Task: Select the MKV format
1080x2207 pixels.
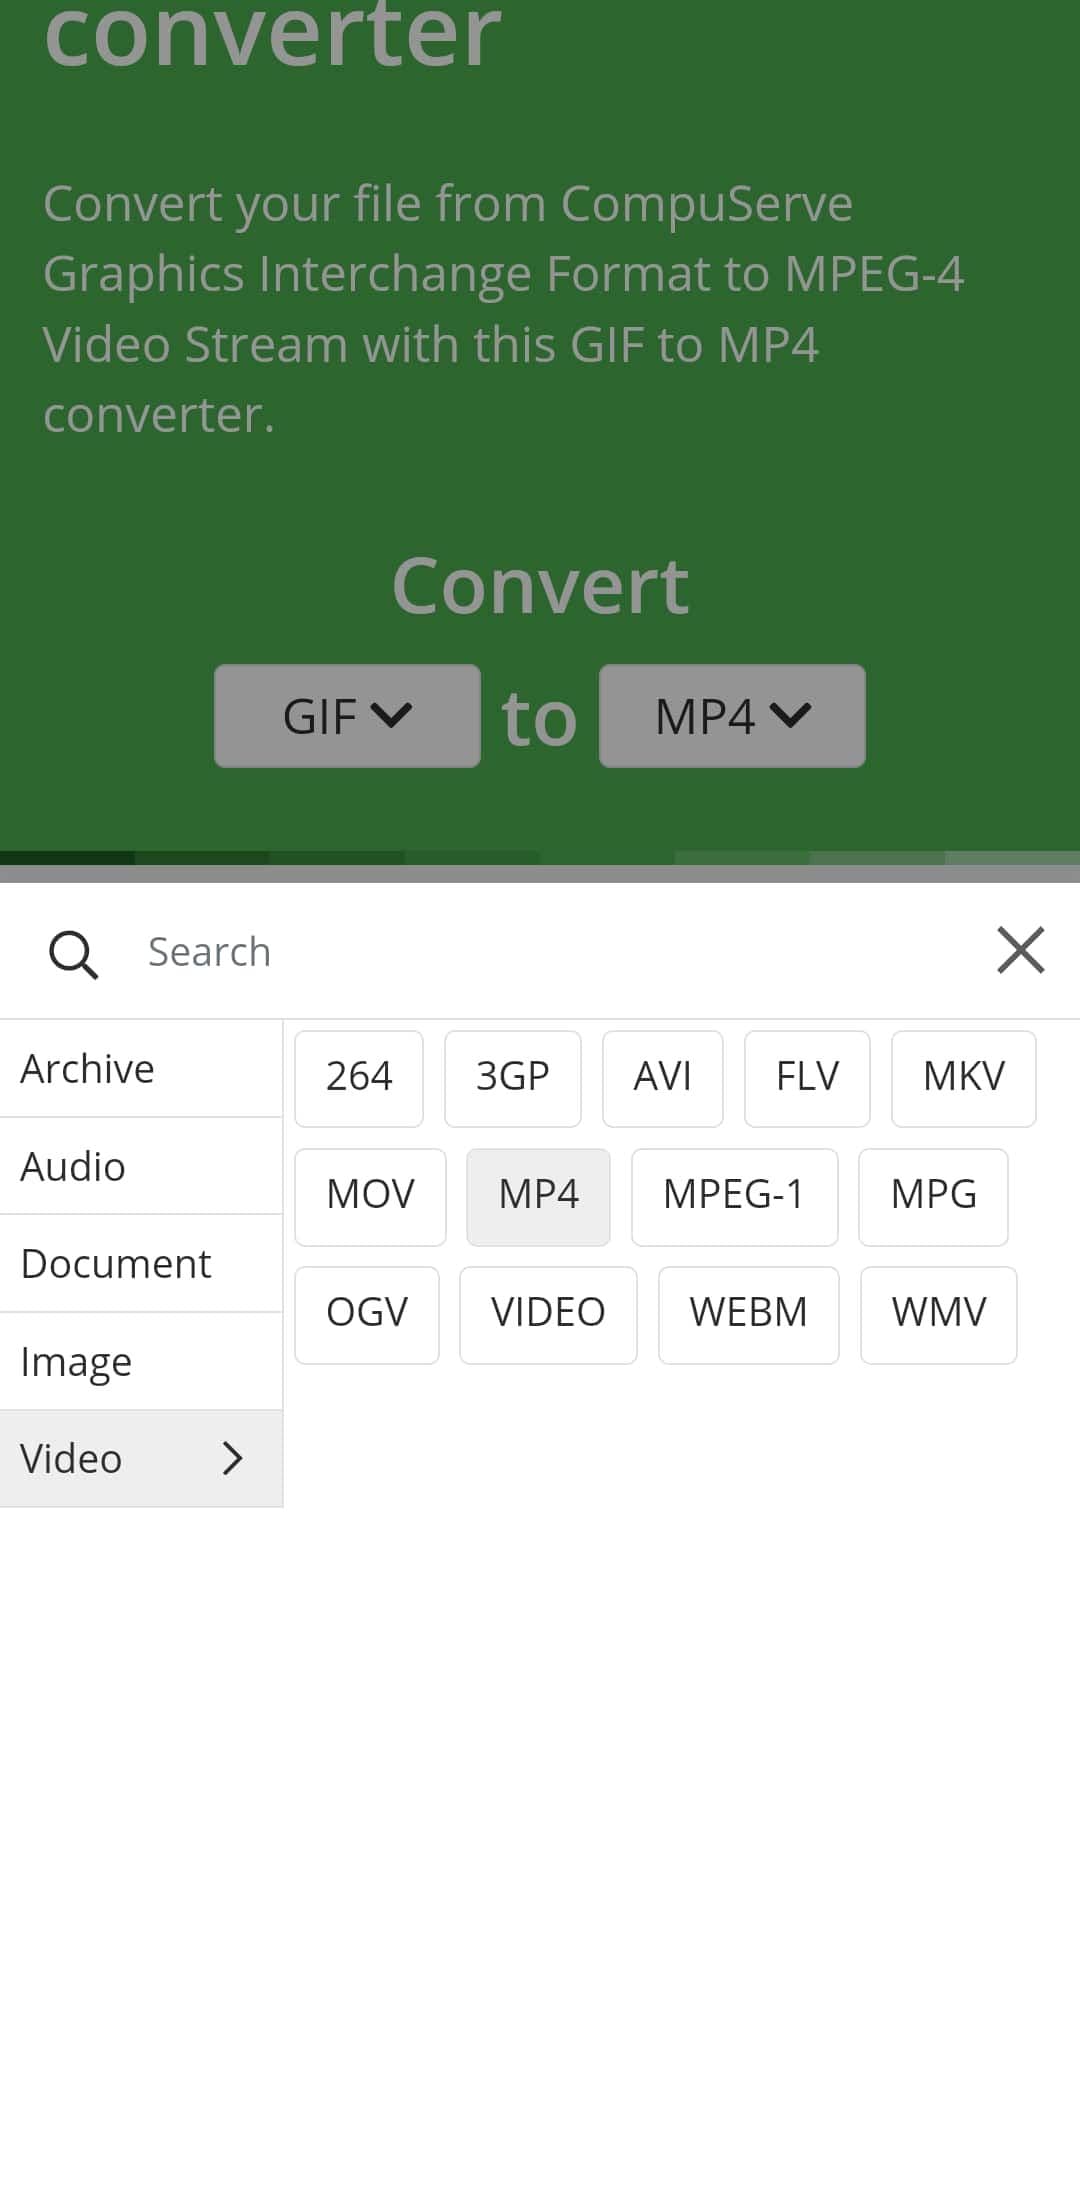Action: 963,1078
